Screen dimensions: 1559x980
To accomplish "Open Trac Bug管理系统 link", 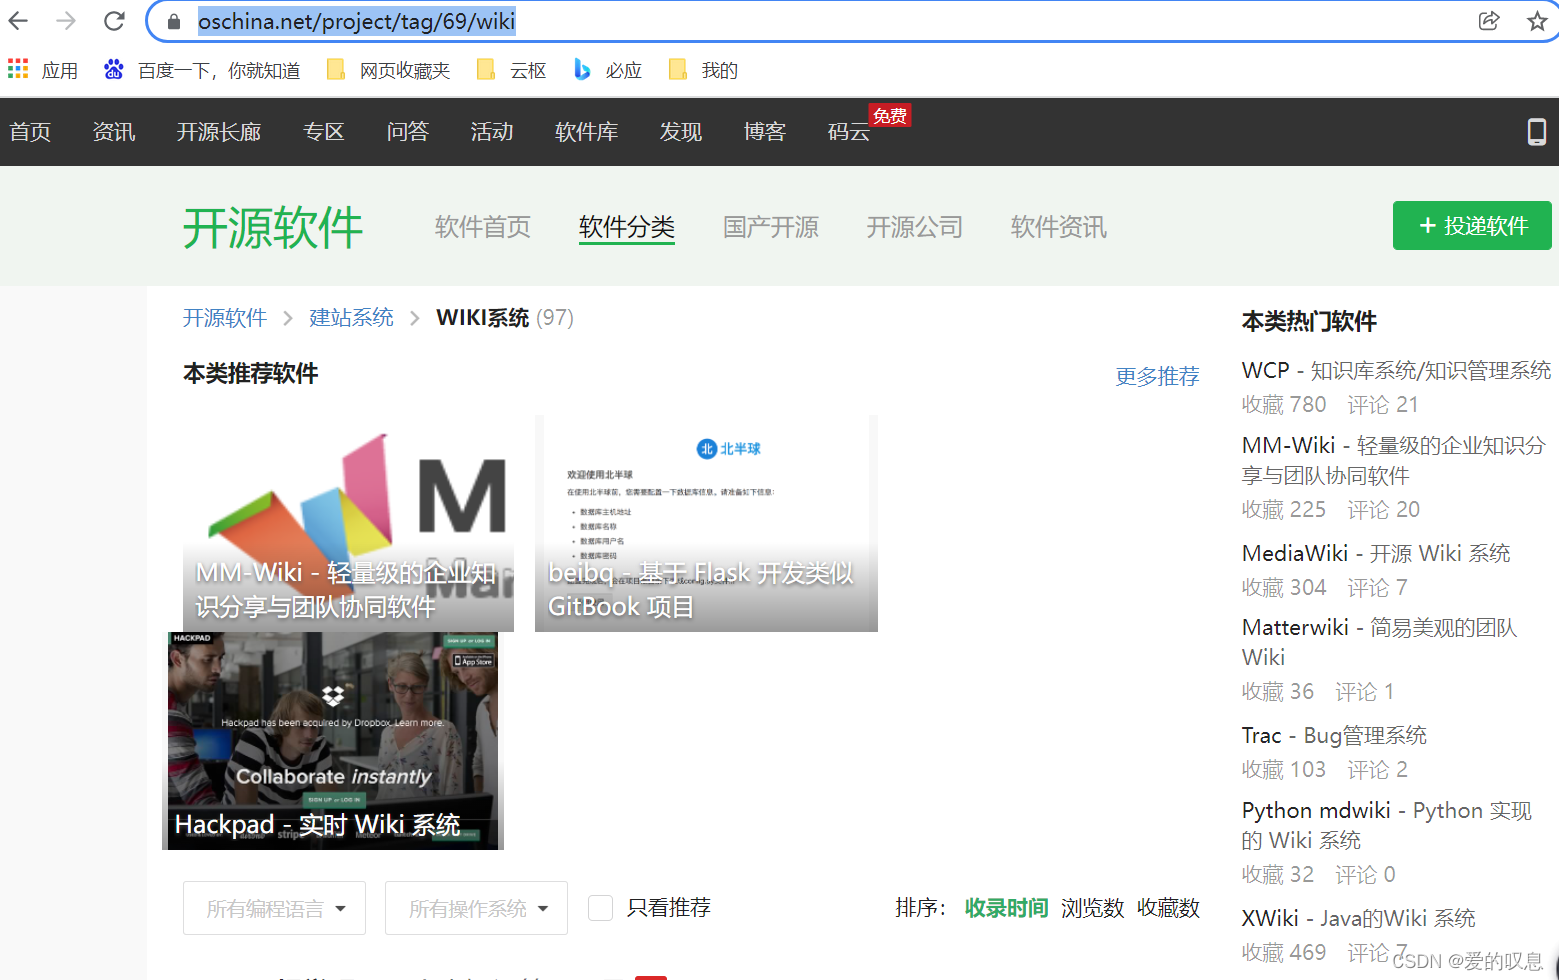I will 1334,735.
